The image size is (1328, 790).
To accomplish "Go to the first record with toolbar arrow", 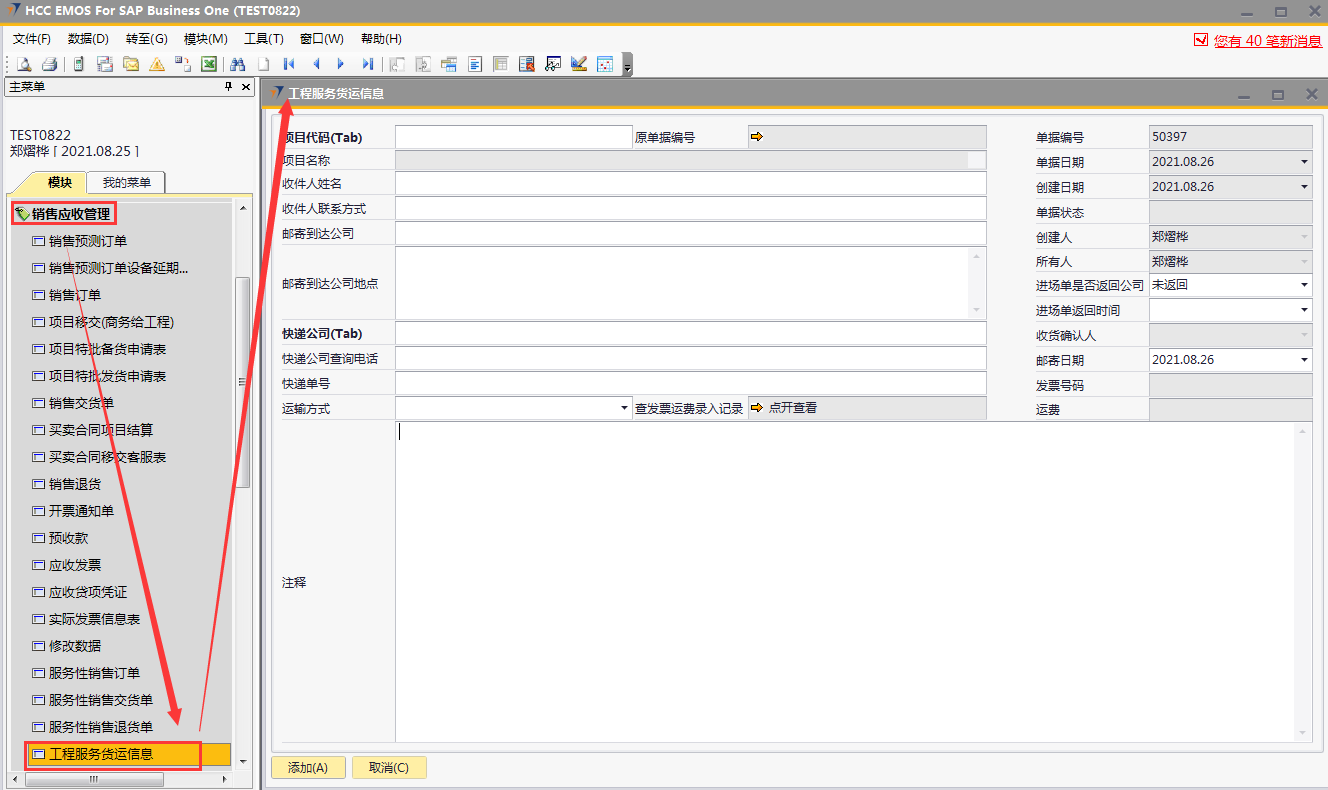I will [x=289, y=64].
